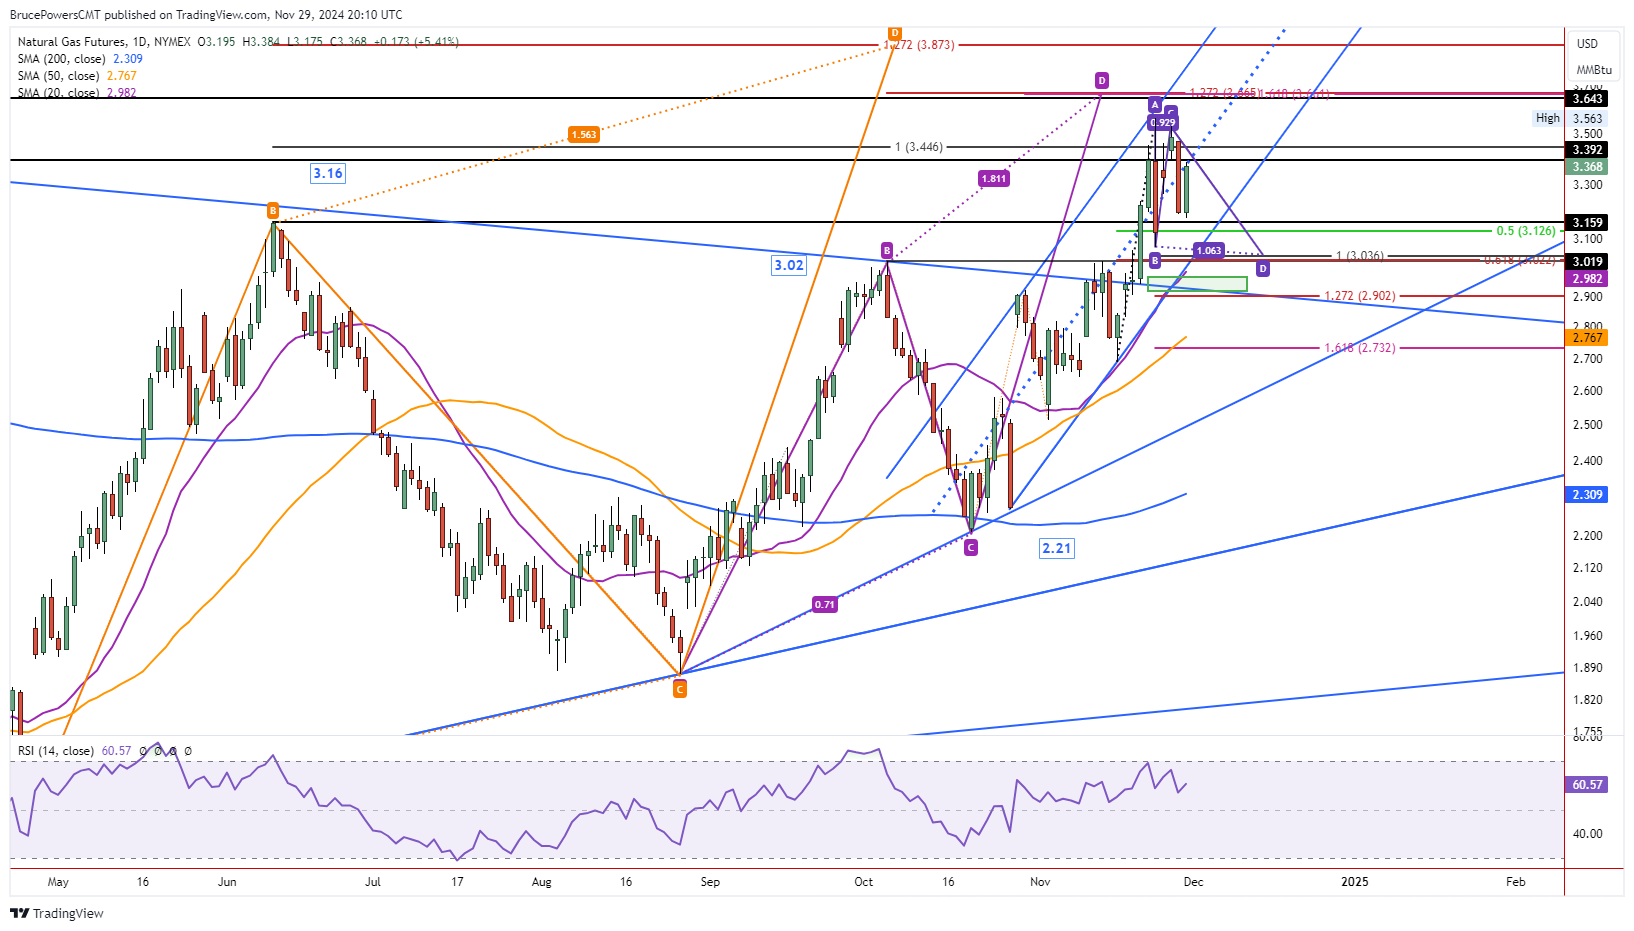Click the 2.500 price scale value
1634x931 pixels.
point(1588,425)
